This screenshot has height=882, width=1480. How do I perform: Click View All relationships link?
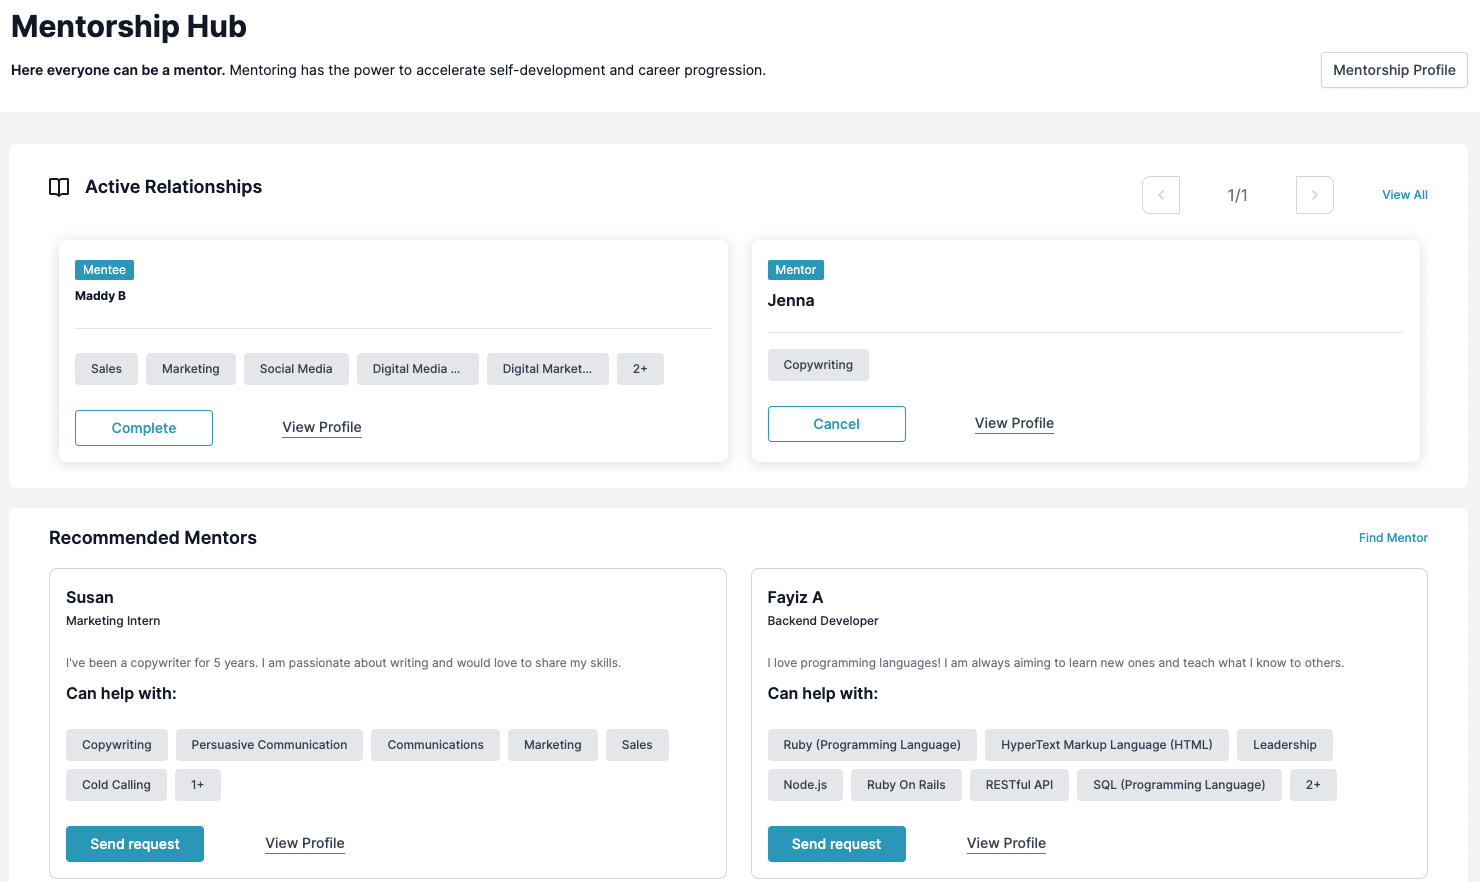(x=1404, y=195)
